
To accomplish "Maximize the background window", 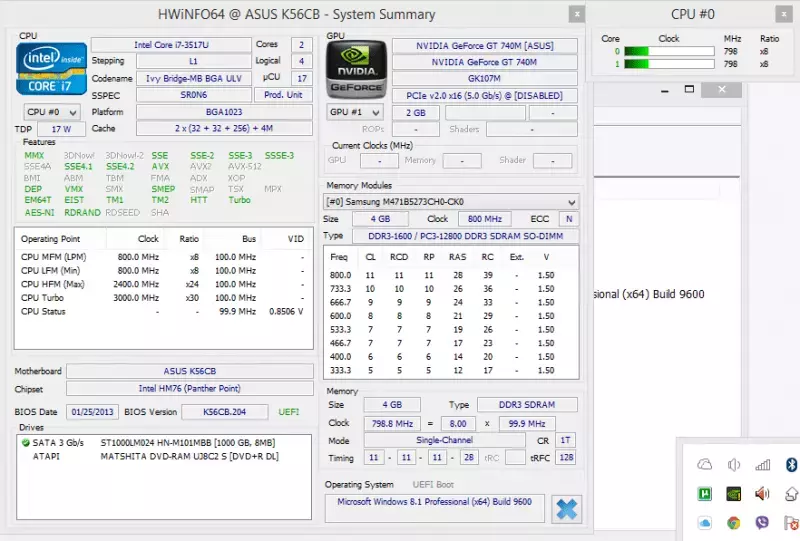I will pyautogui.click(x=689, y=89).
